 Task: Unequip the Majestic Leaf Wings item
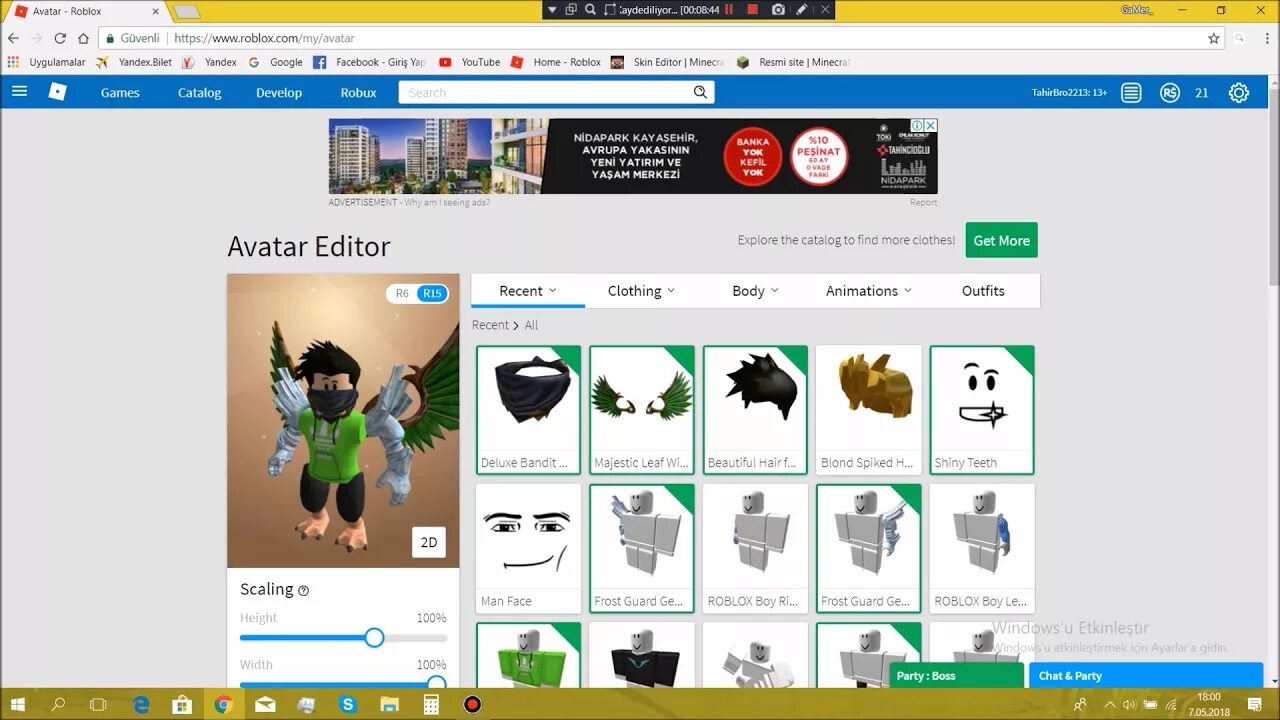tap(641, 410)
